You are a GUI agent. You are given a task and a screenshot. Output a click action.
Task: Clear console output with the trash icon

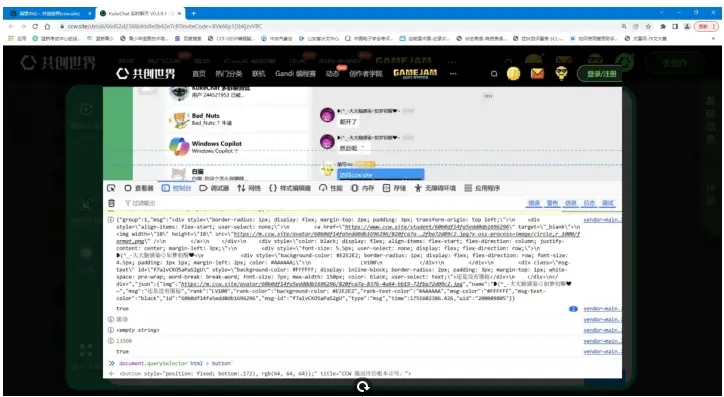coord(111,203)
